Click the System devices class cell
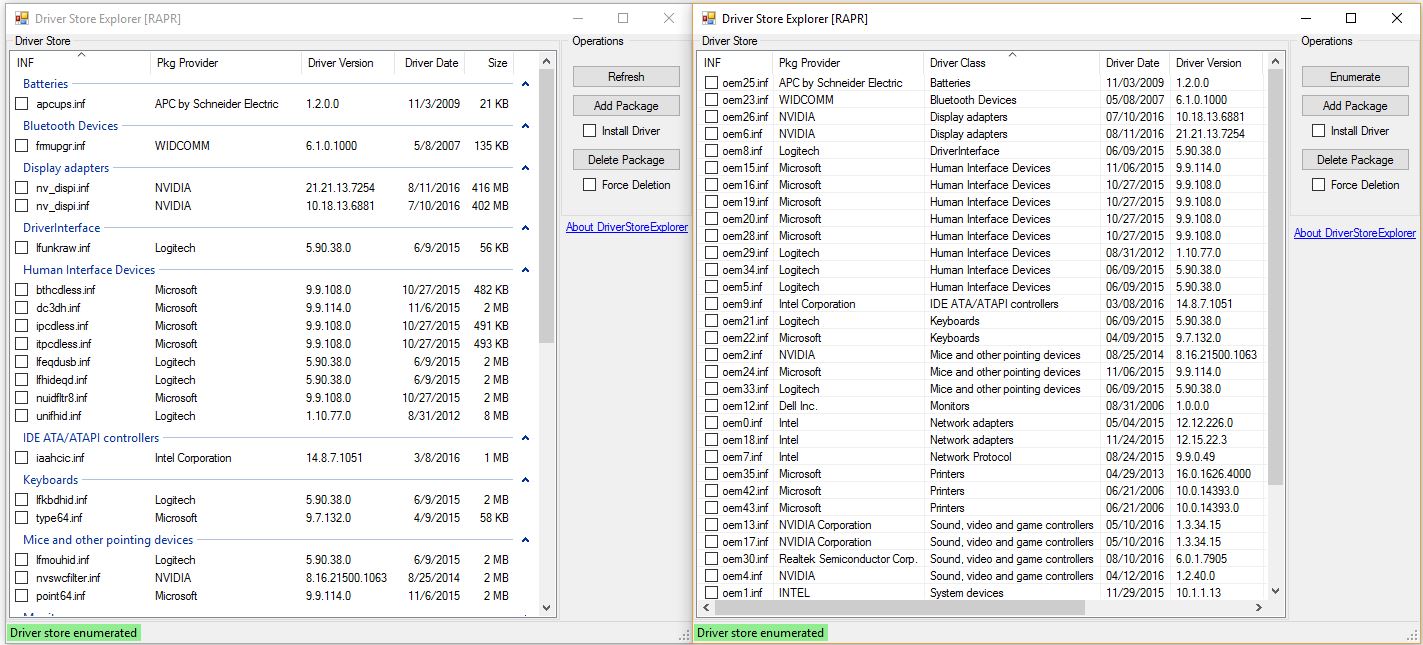The height and width of the screenshot is (645, 1423). click(966, 593)
